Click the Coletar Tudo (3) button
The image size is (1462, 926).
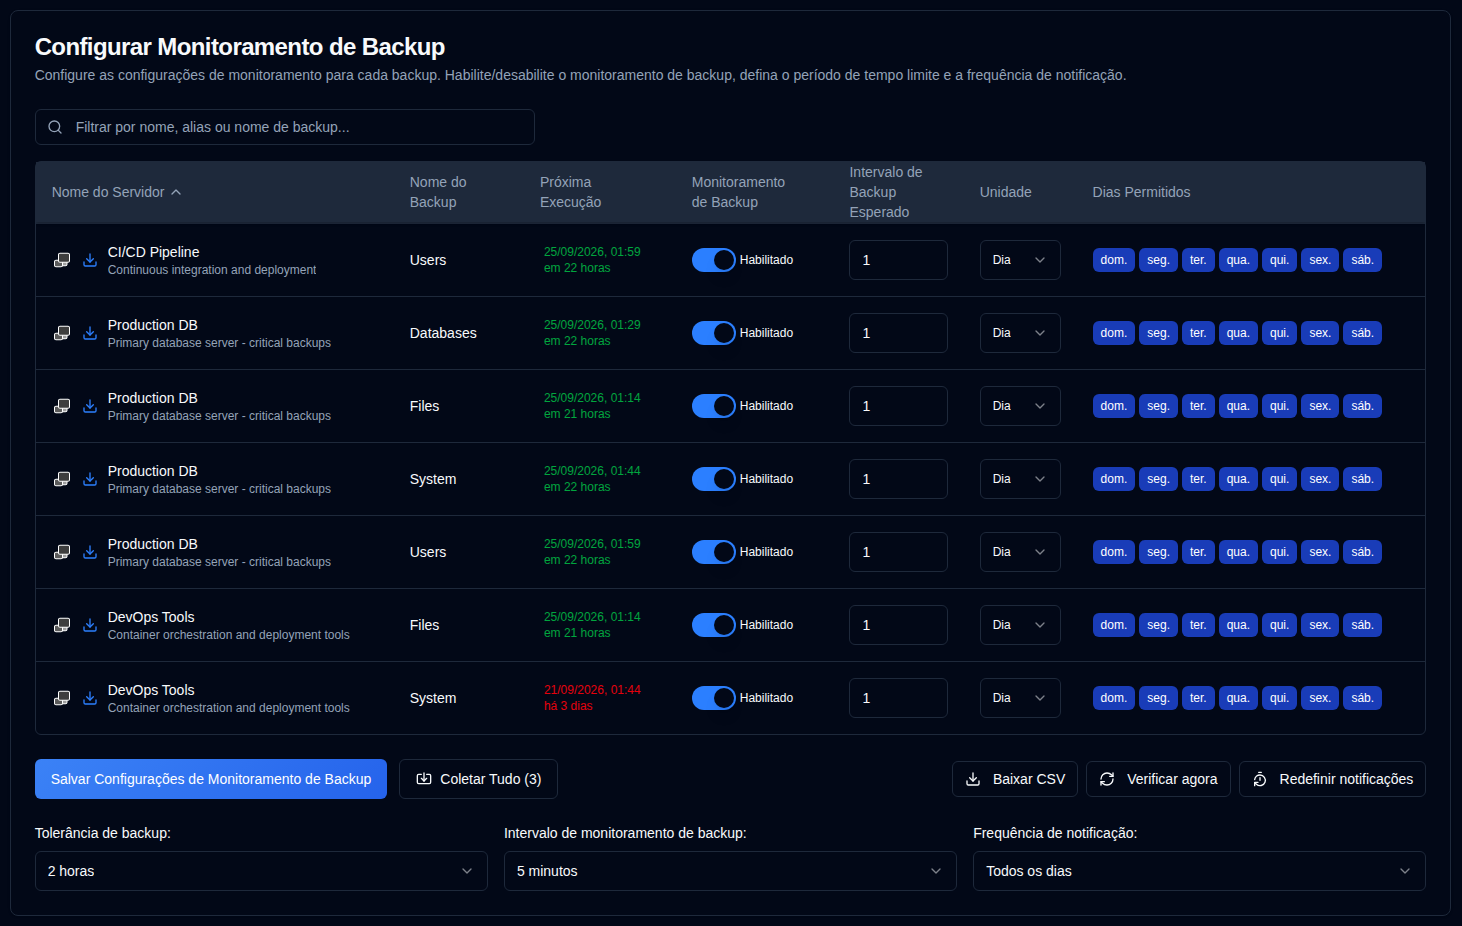tap(478, 779)
